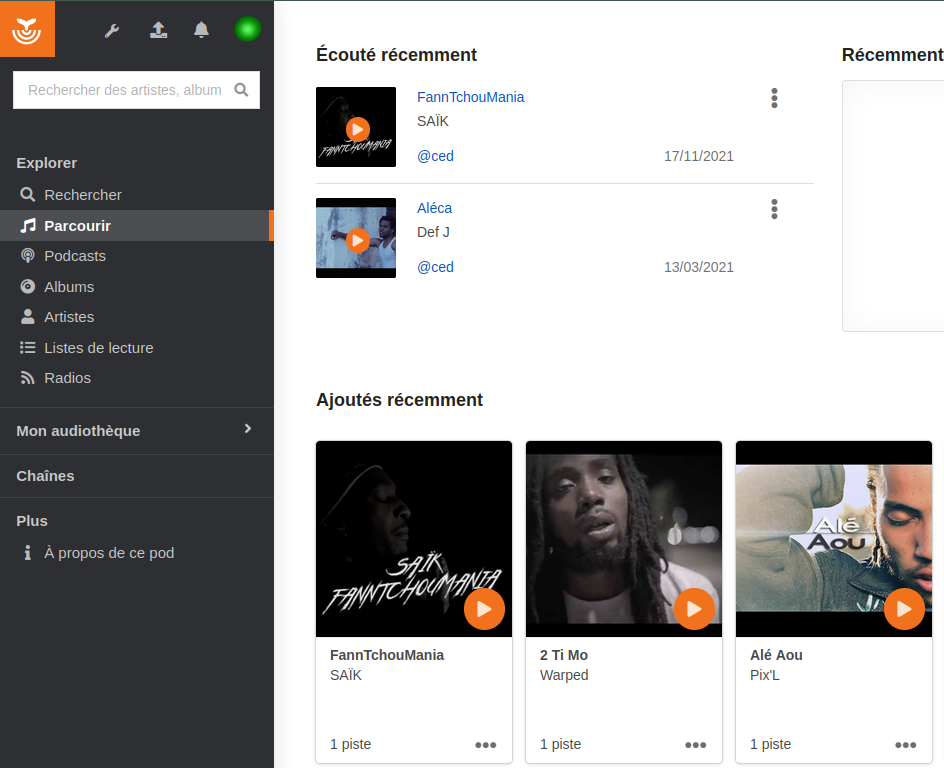Click the feed icon beside Radios
944x768 pixels.
point(28,377)
